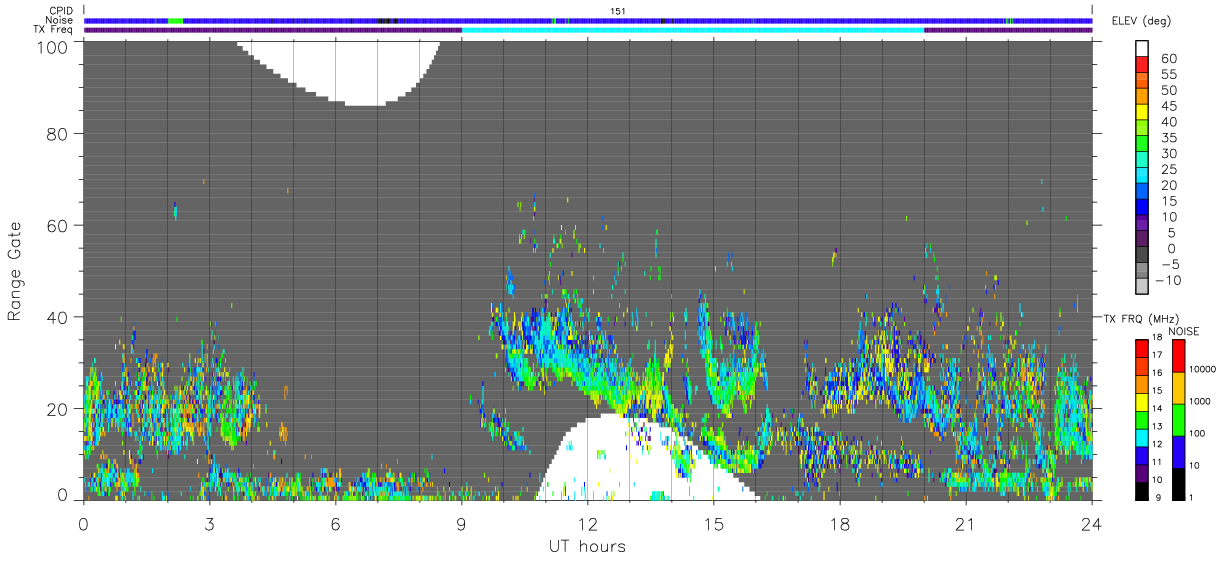Viewport: 1228px width, 567px height.
Task: Click the 'Range Gate' axis title
Action: [15, 271]
